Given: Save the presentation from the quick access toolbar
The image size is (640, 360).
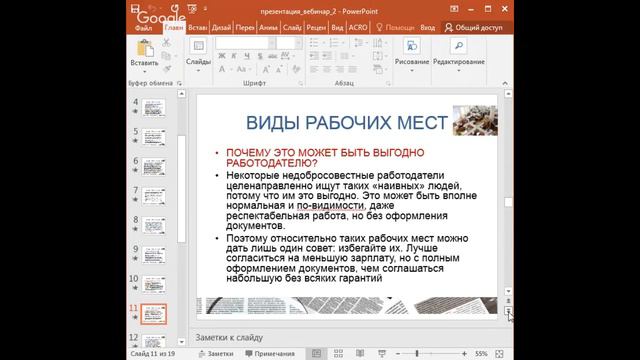Looking at the screenshot, I should [x=135, y=8].
